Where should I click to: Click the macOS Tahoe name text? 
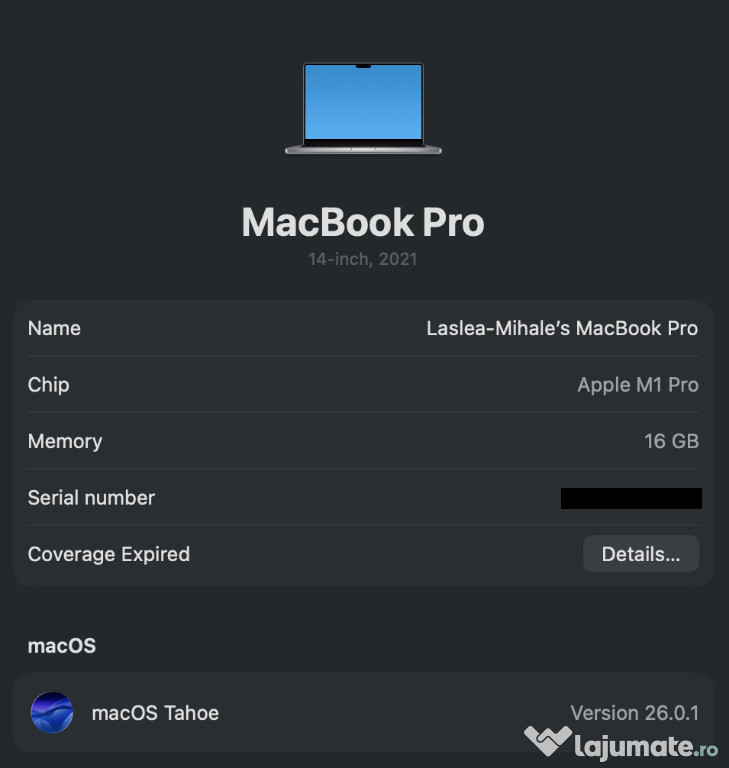click(x=155, y=713)
